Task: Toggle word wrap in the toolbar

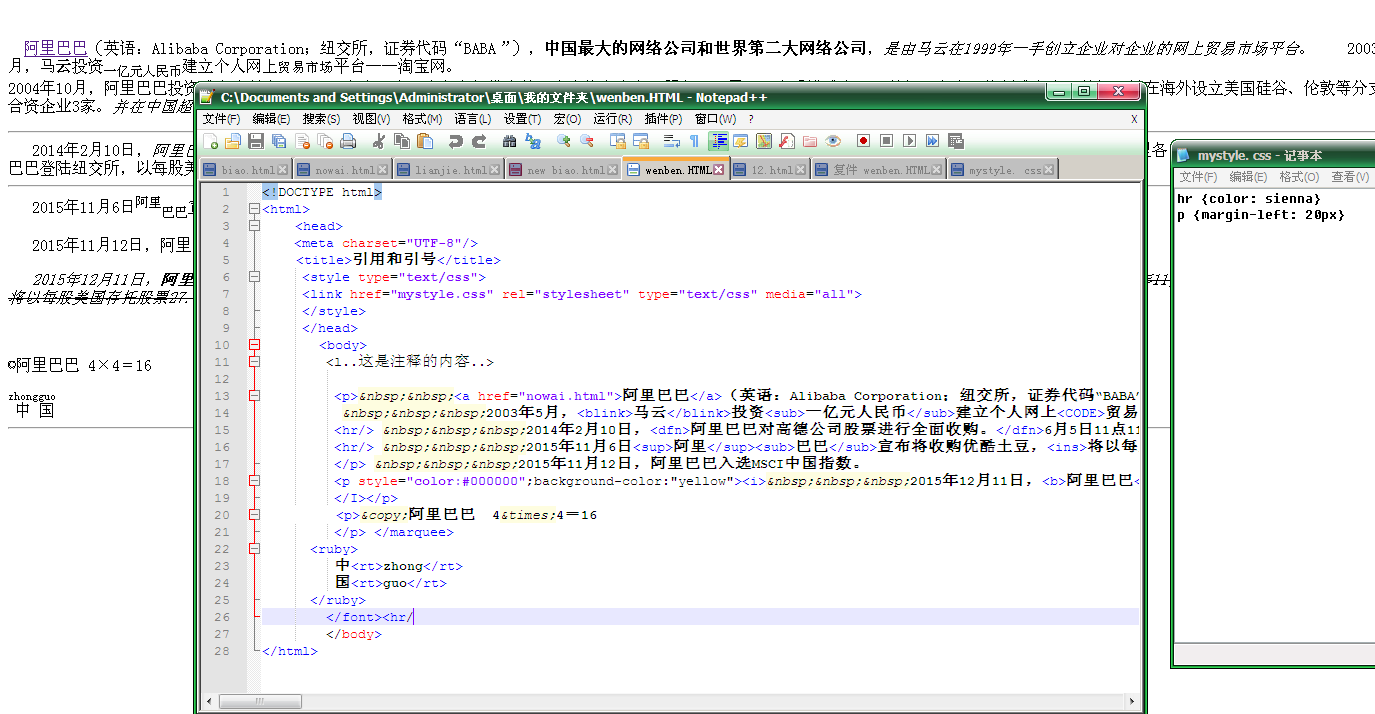Action: 672,141
